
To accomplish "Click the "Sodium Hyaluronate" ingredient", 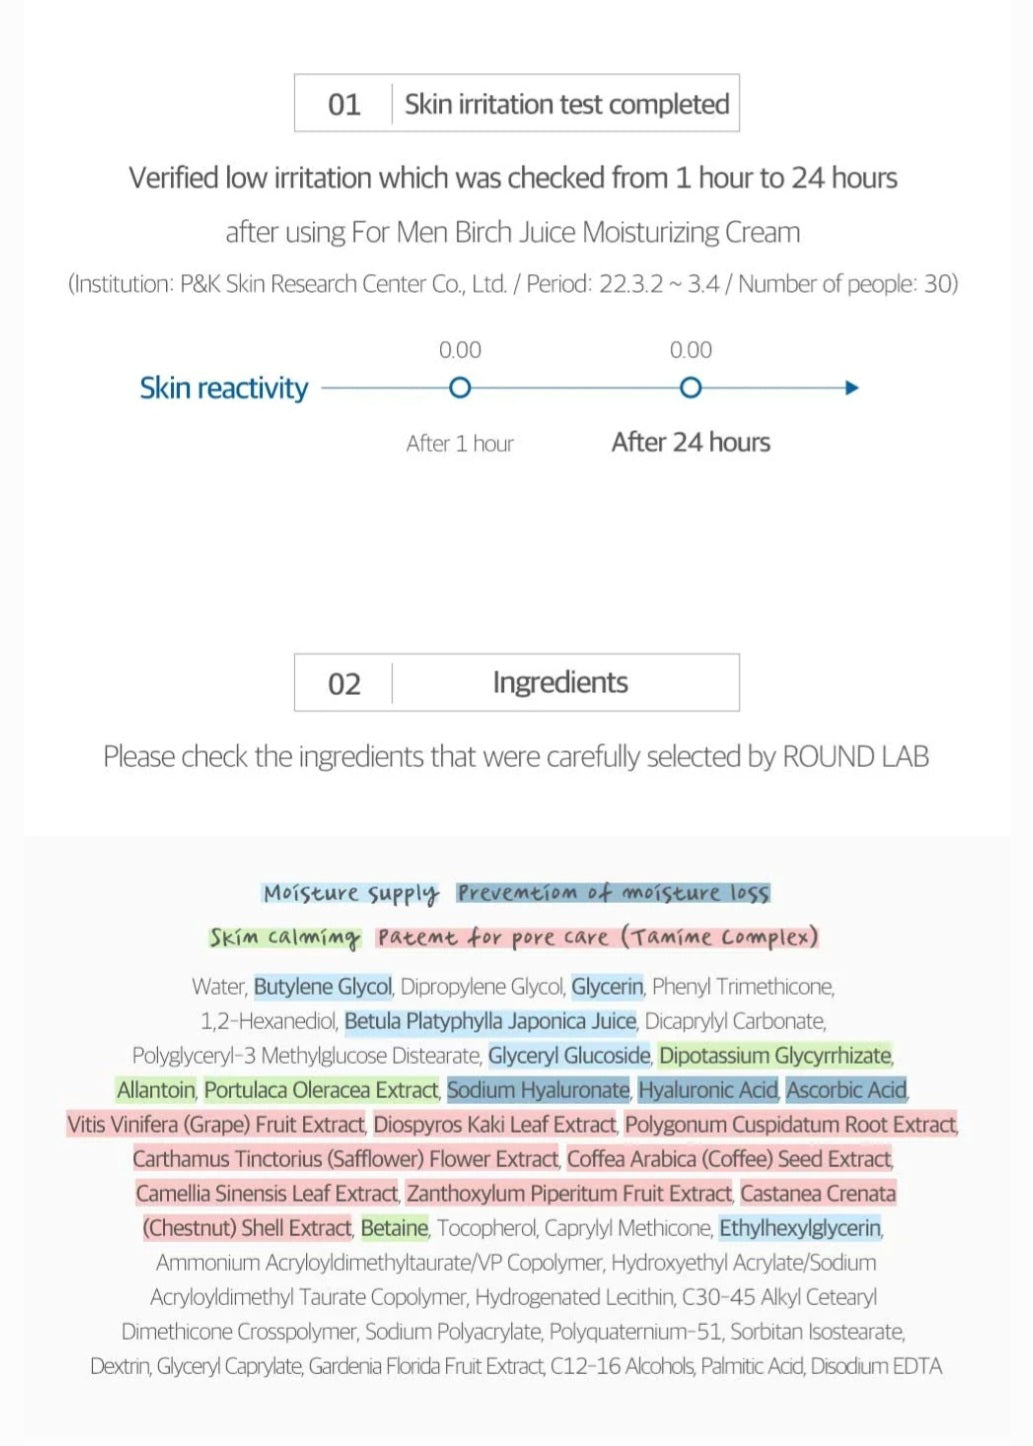I will (x=538, y=1090).
